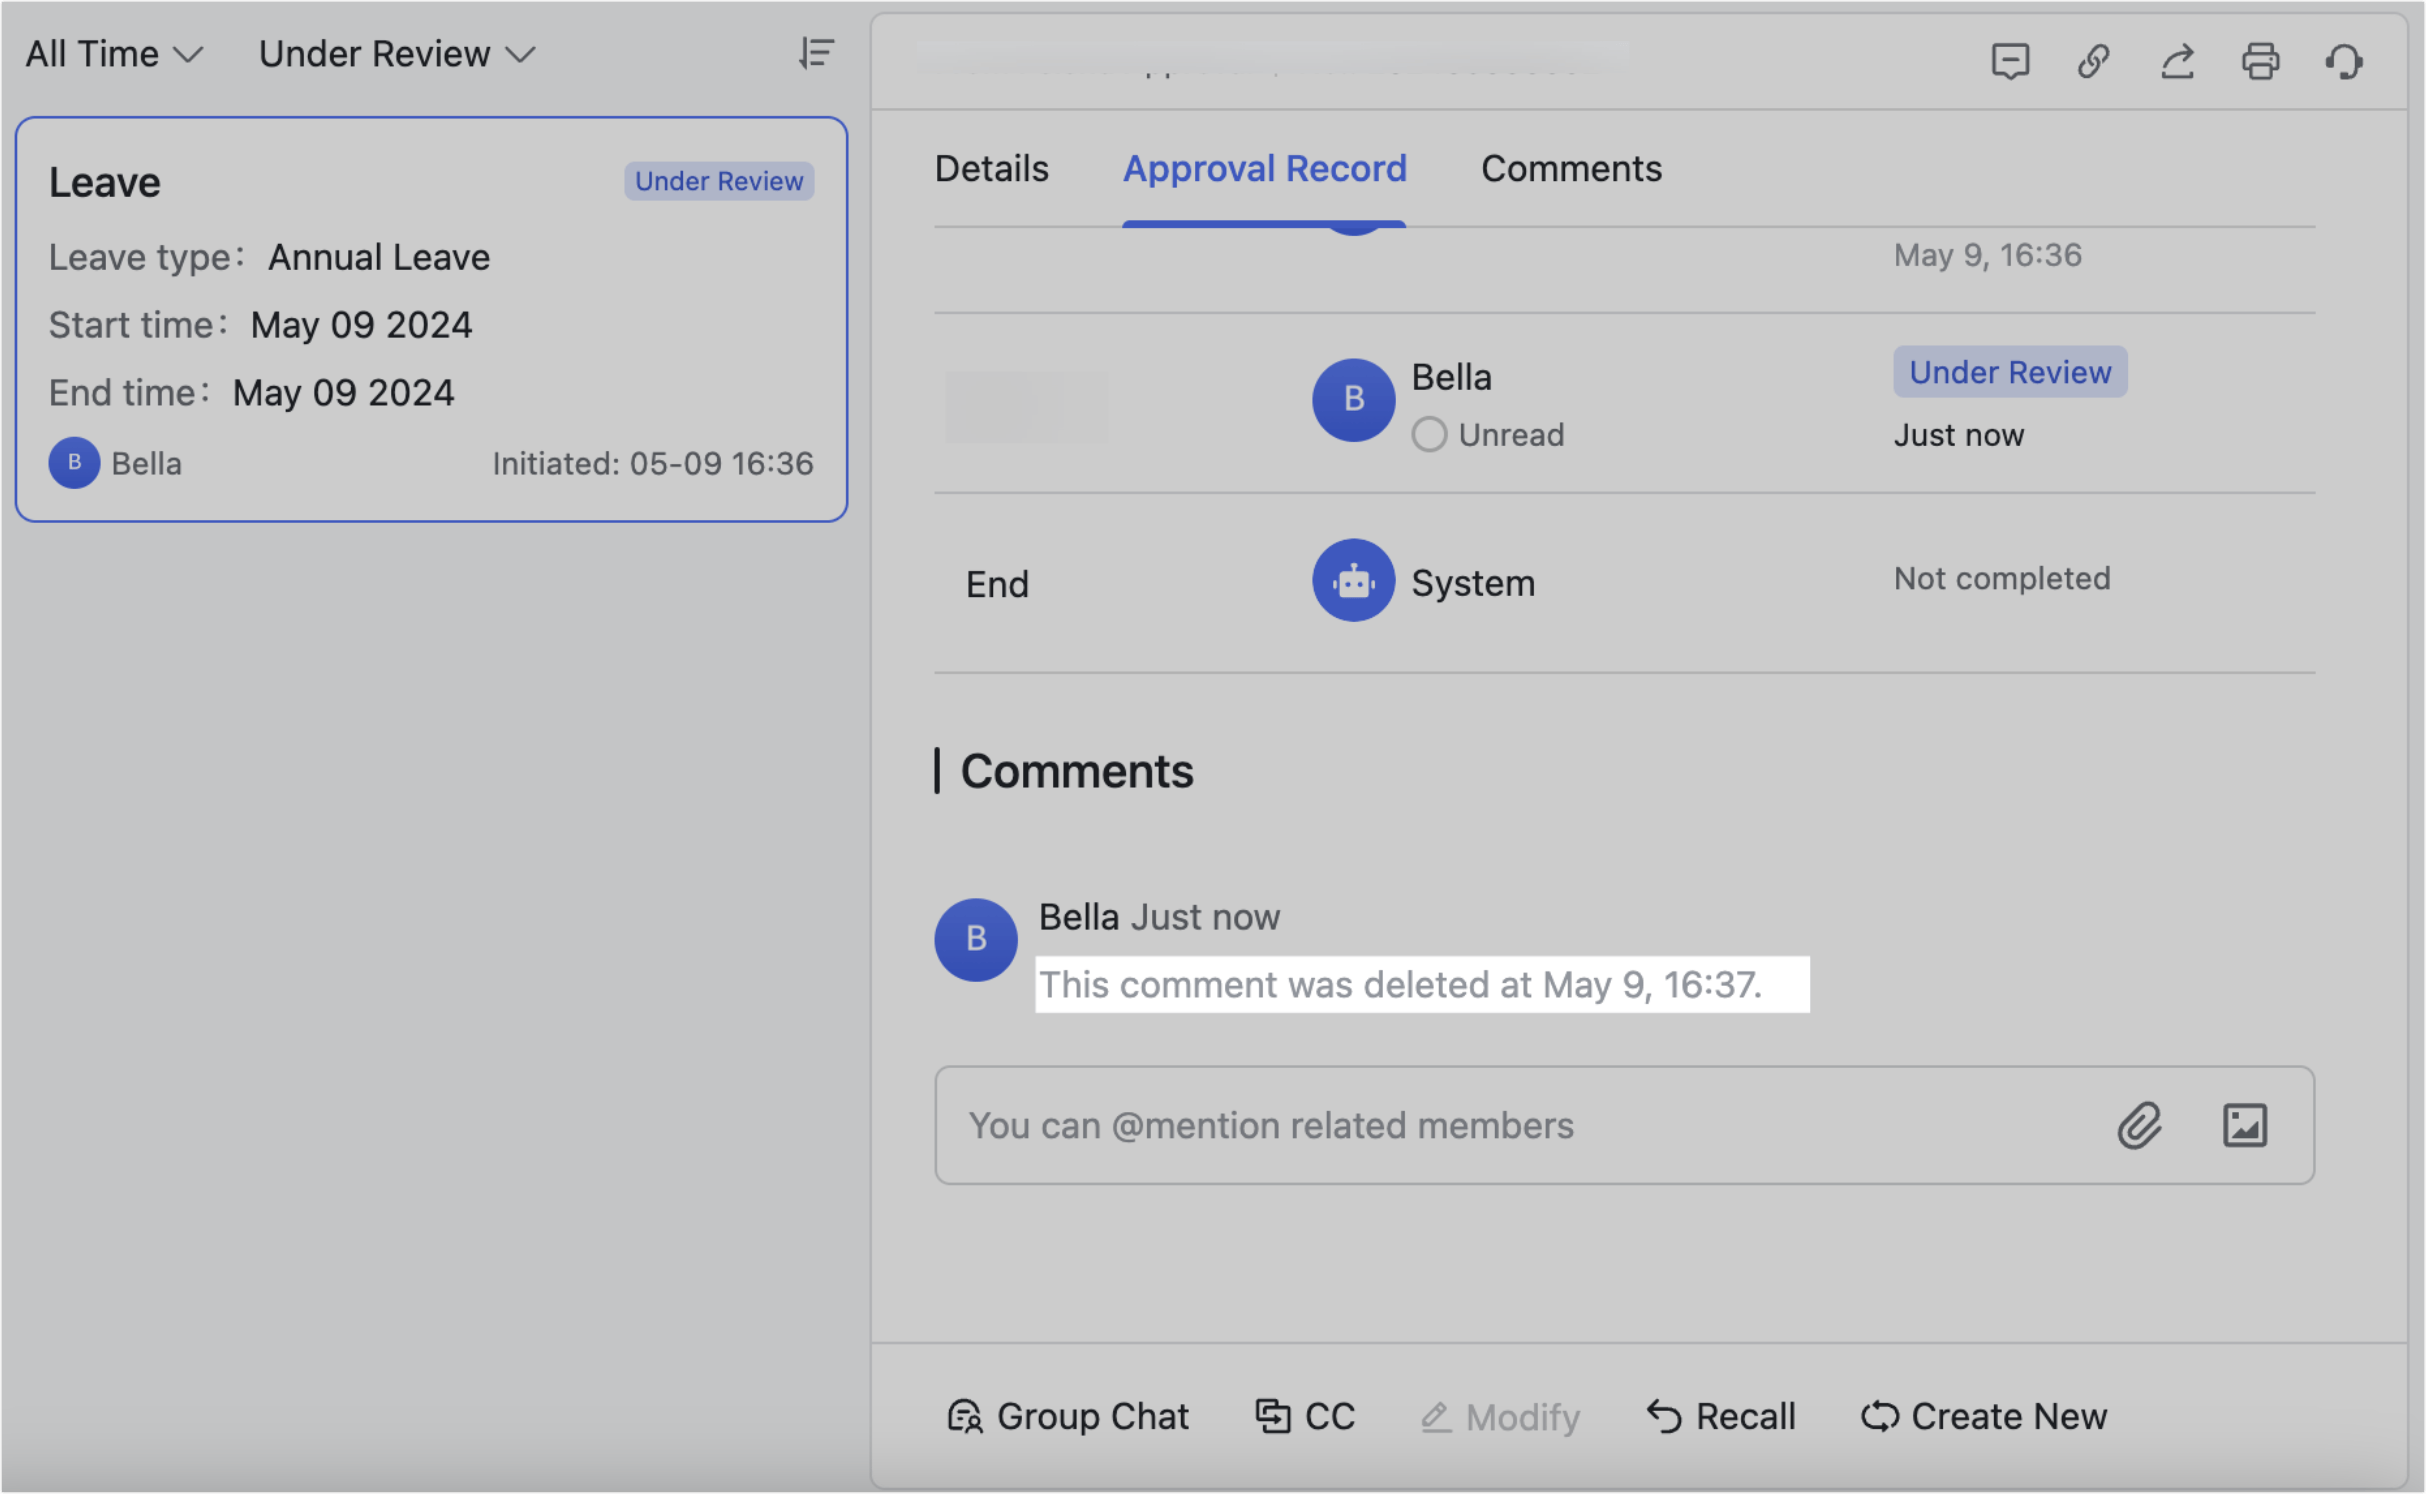
Task: Attach a file with the paperclip icon
Action: [x=2139, y=1125]
